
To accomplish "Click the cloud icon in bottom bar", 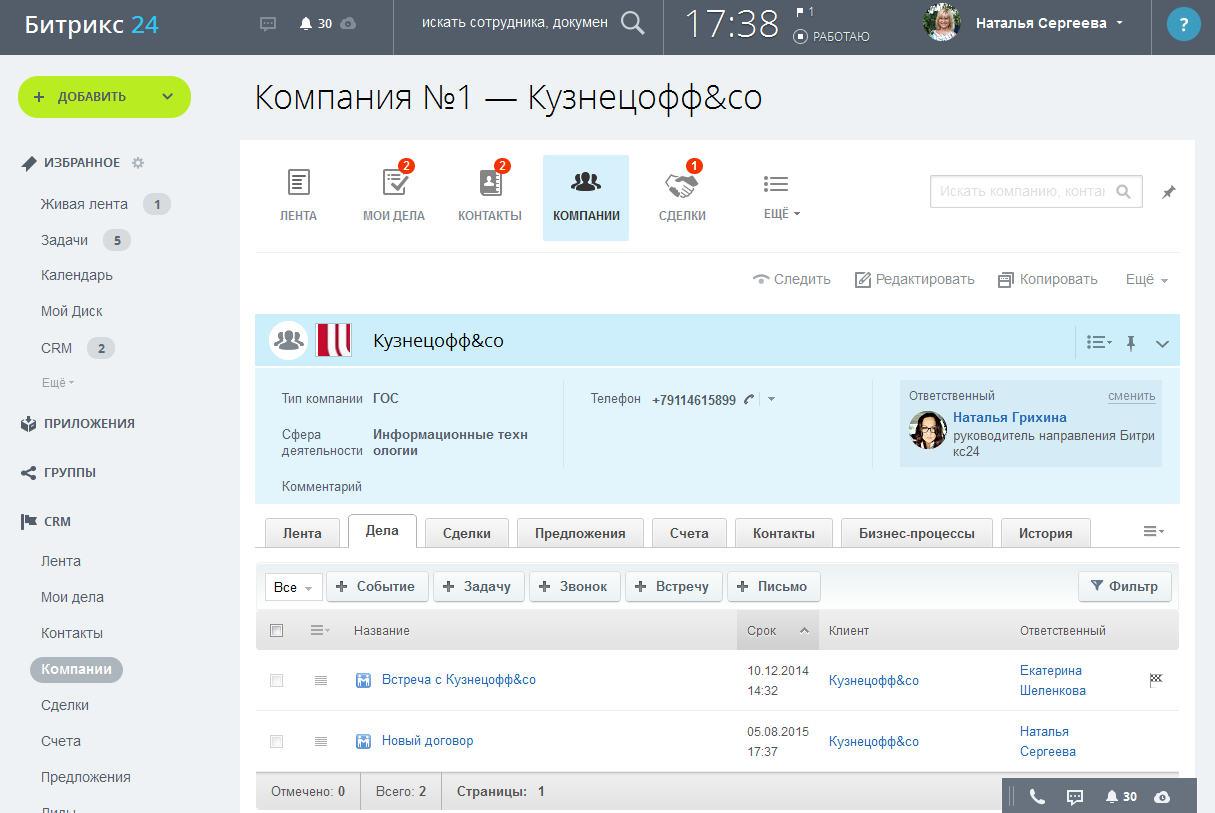I will pos(1162,796).
